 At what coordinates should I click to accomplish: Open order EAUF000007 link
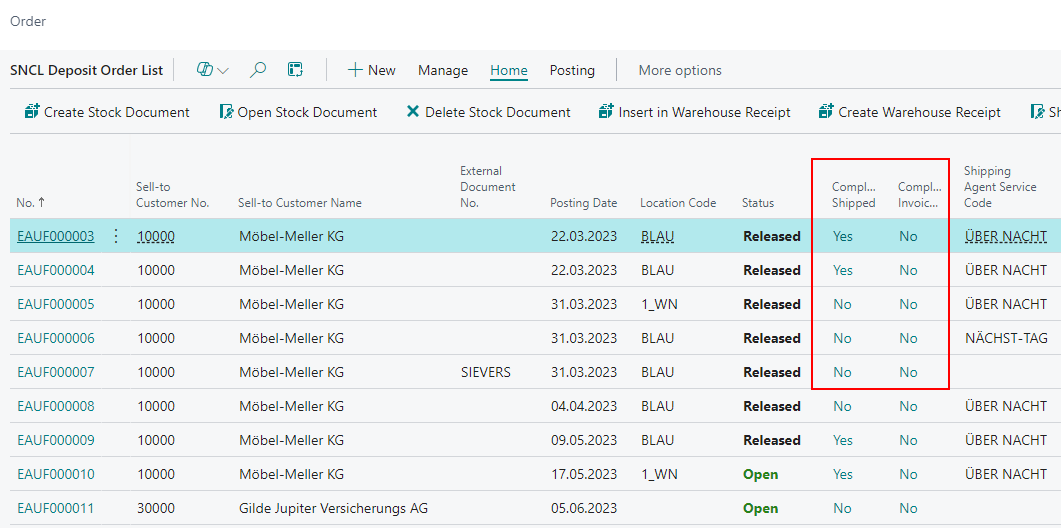pyautogui.click(x=56, y=373)
